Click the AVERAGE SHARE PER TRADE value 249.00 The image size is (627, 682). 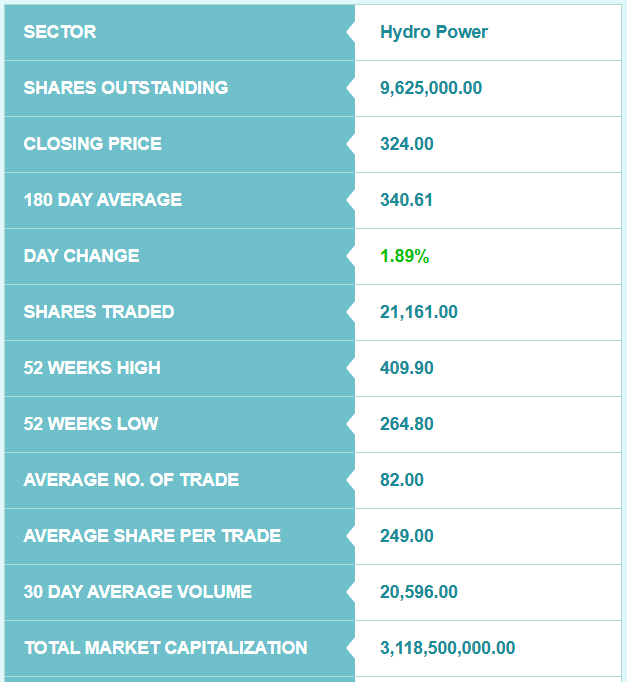(407, 536)
